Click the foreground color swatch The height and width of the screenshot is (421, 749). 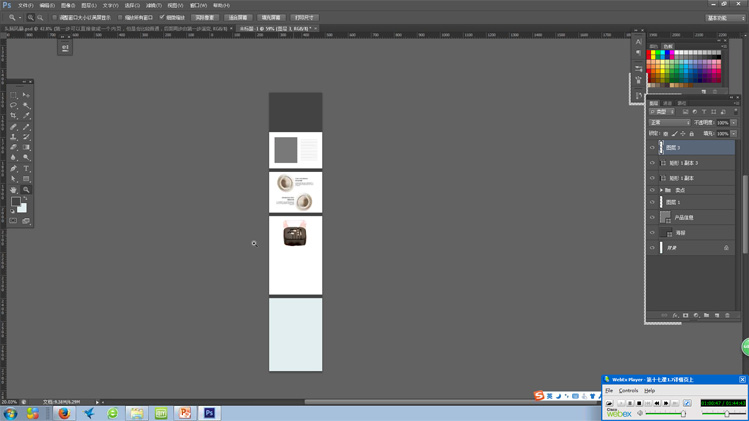[15, 202]
